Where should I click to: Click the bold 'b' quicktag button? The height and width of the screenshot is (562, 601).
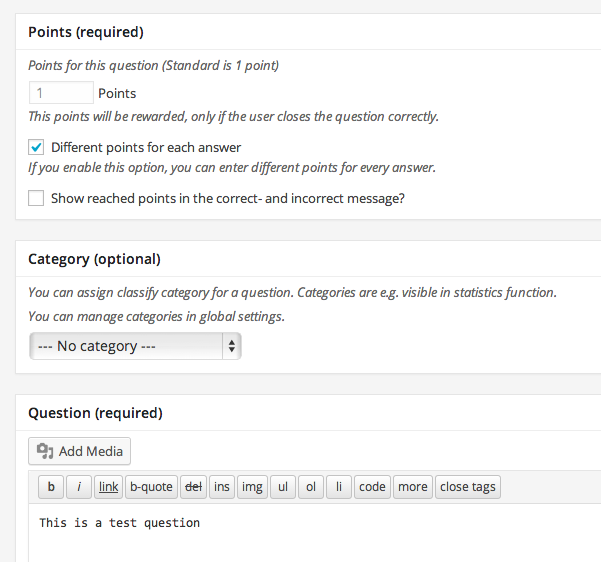point(50,487)
